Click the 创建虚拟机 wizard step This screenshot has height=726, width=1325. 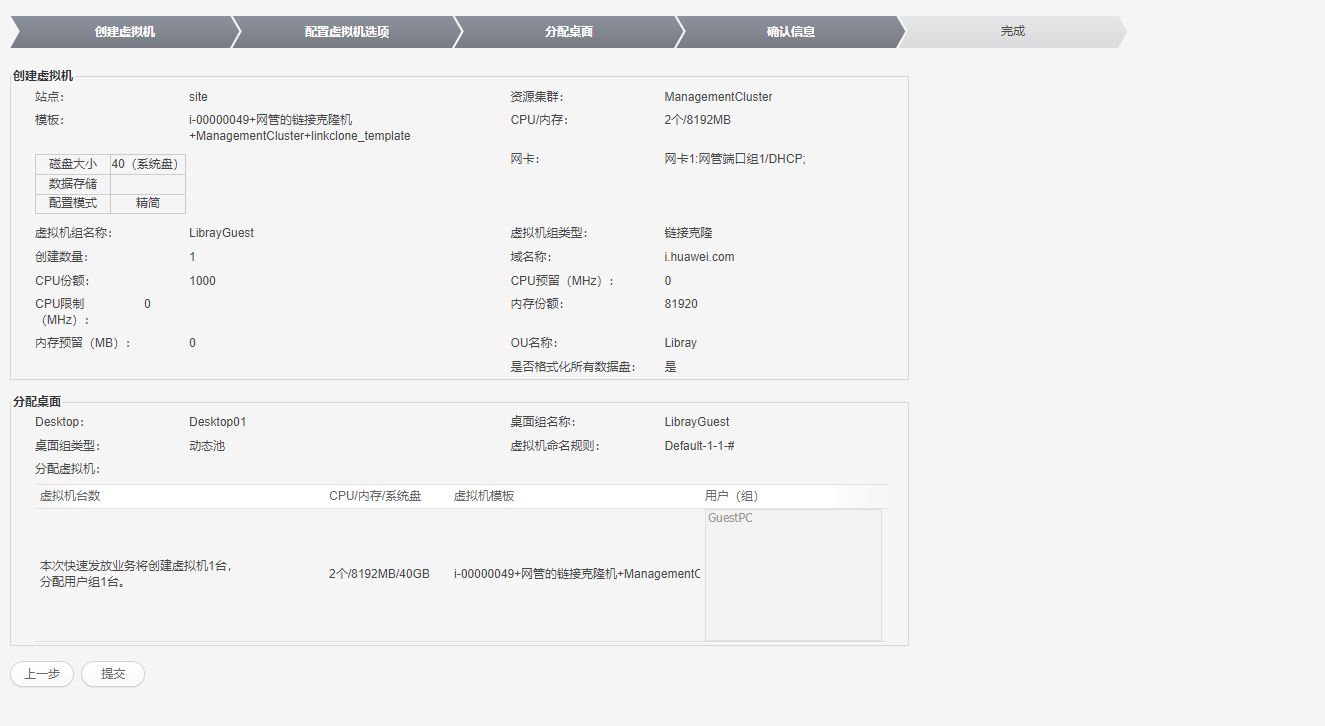pos(124,32)
